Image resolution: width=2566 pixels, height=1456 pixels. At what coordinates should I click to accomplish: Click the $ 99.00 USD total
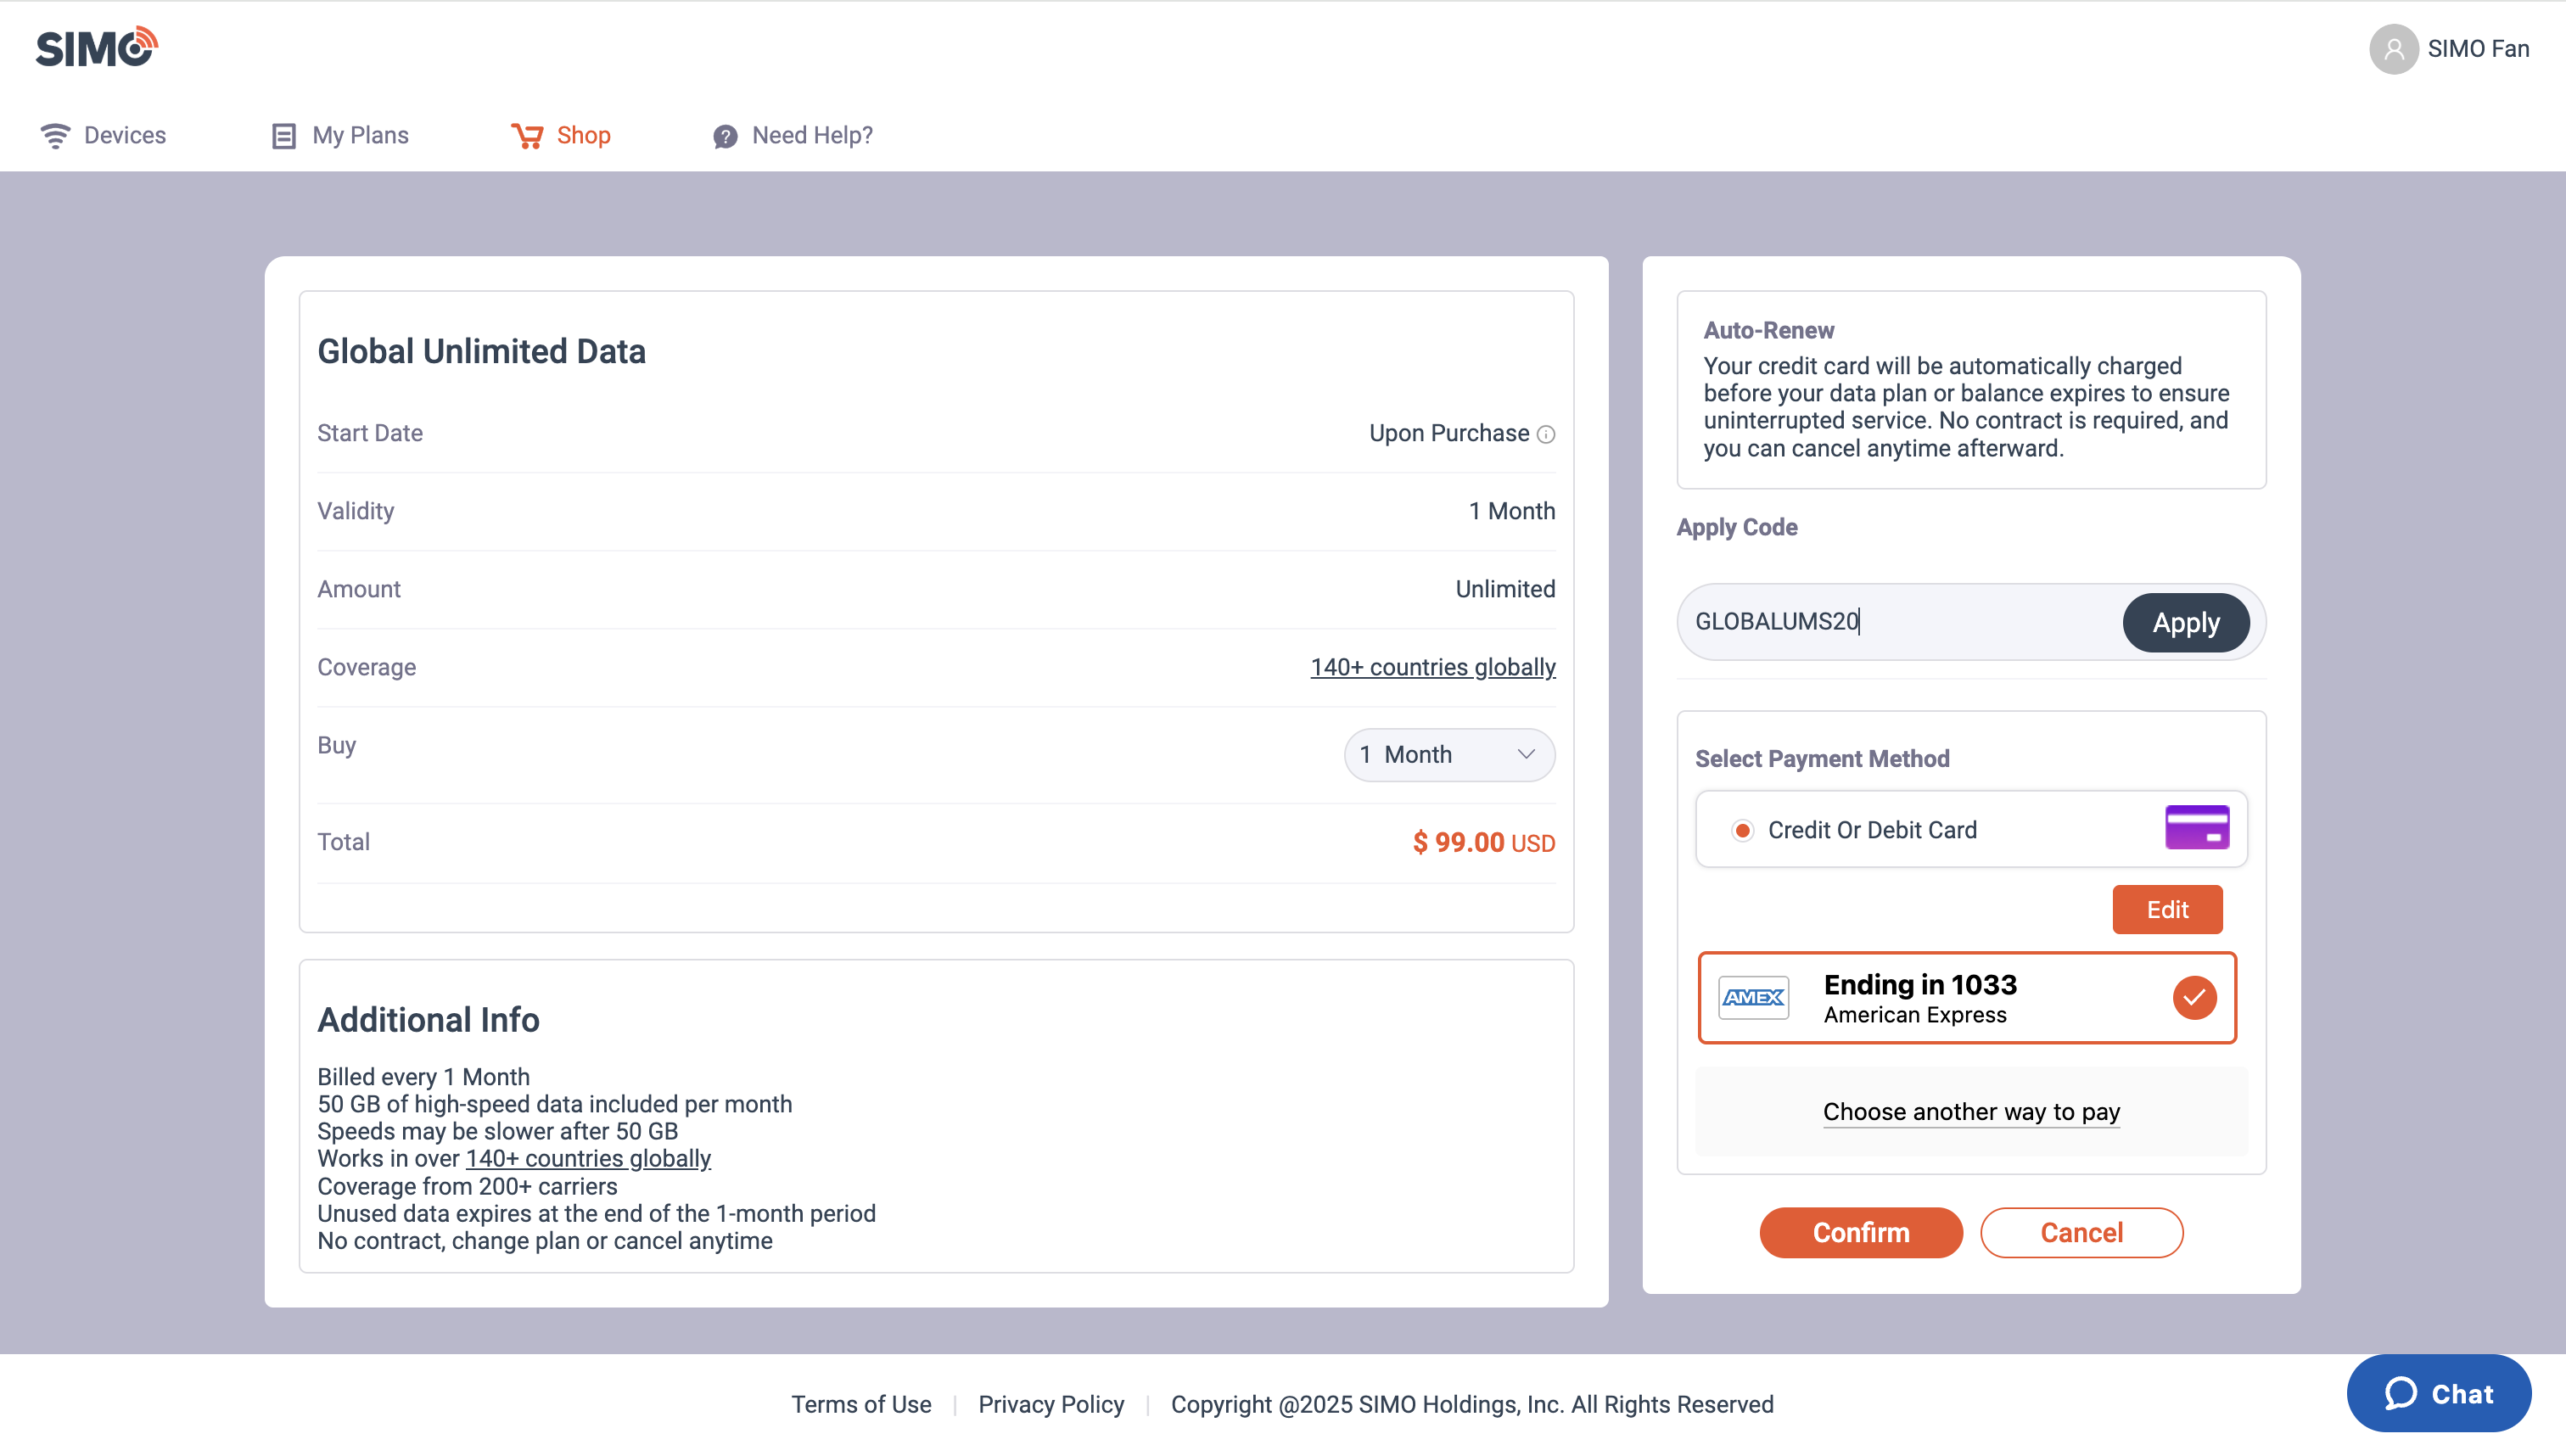[1484, 842]
